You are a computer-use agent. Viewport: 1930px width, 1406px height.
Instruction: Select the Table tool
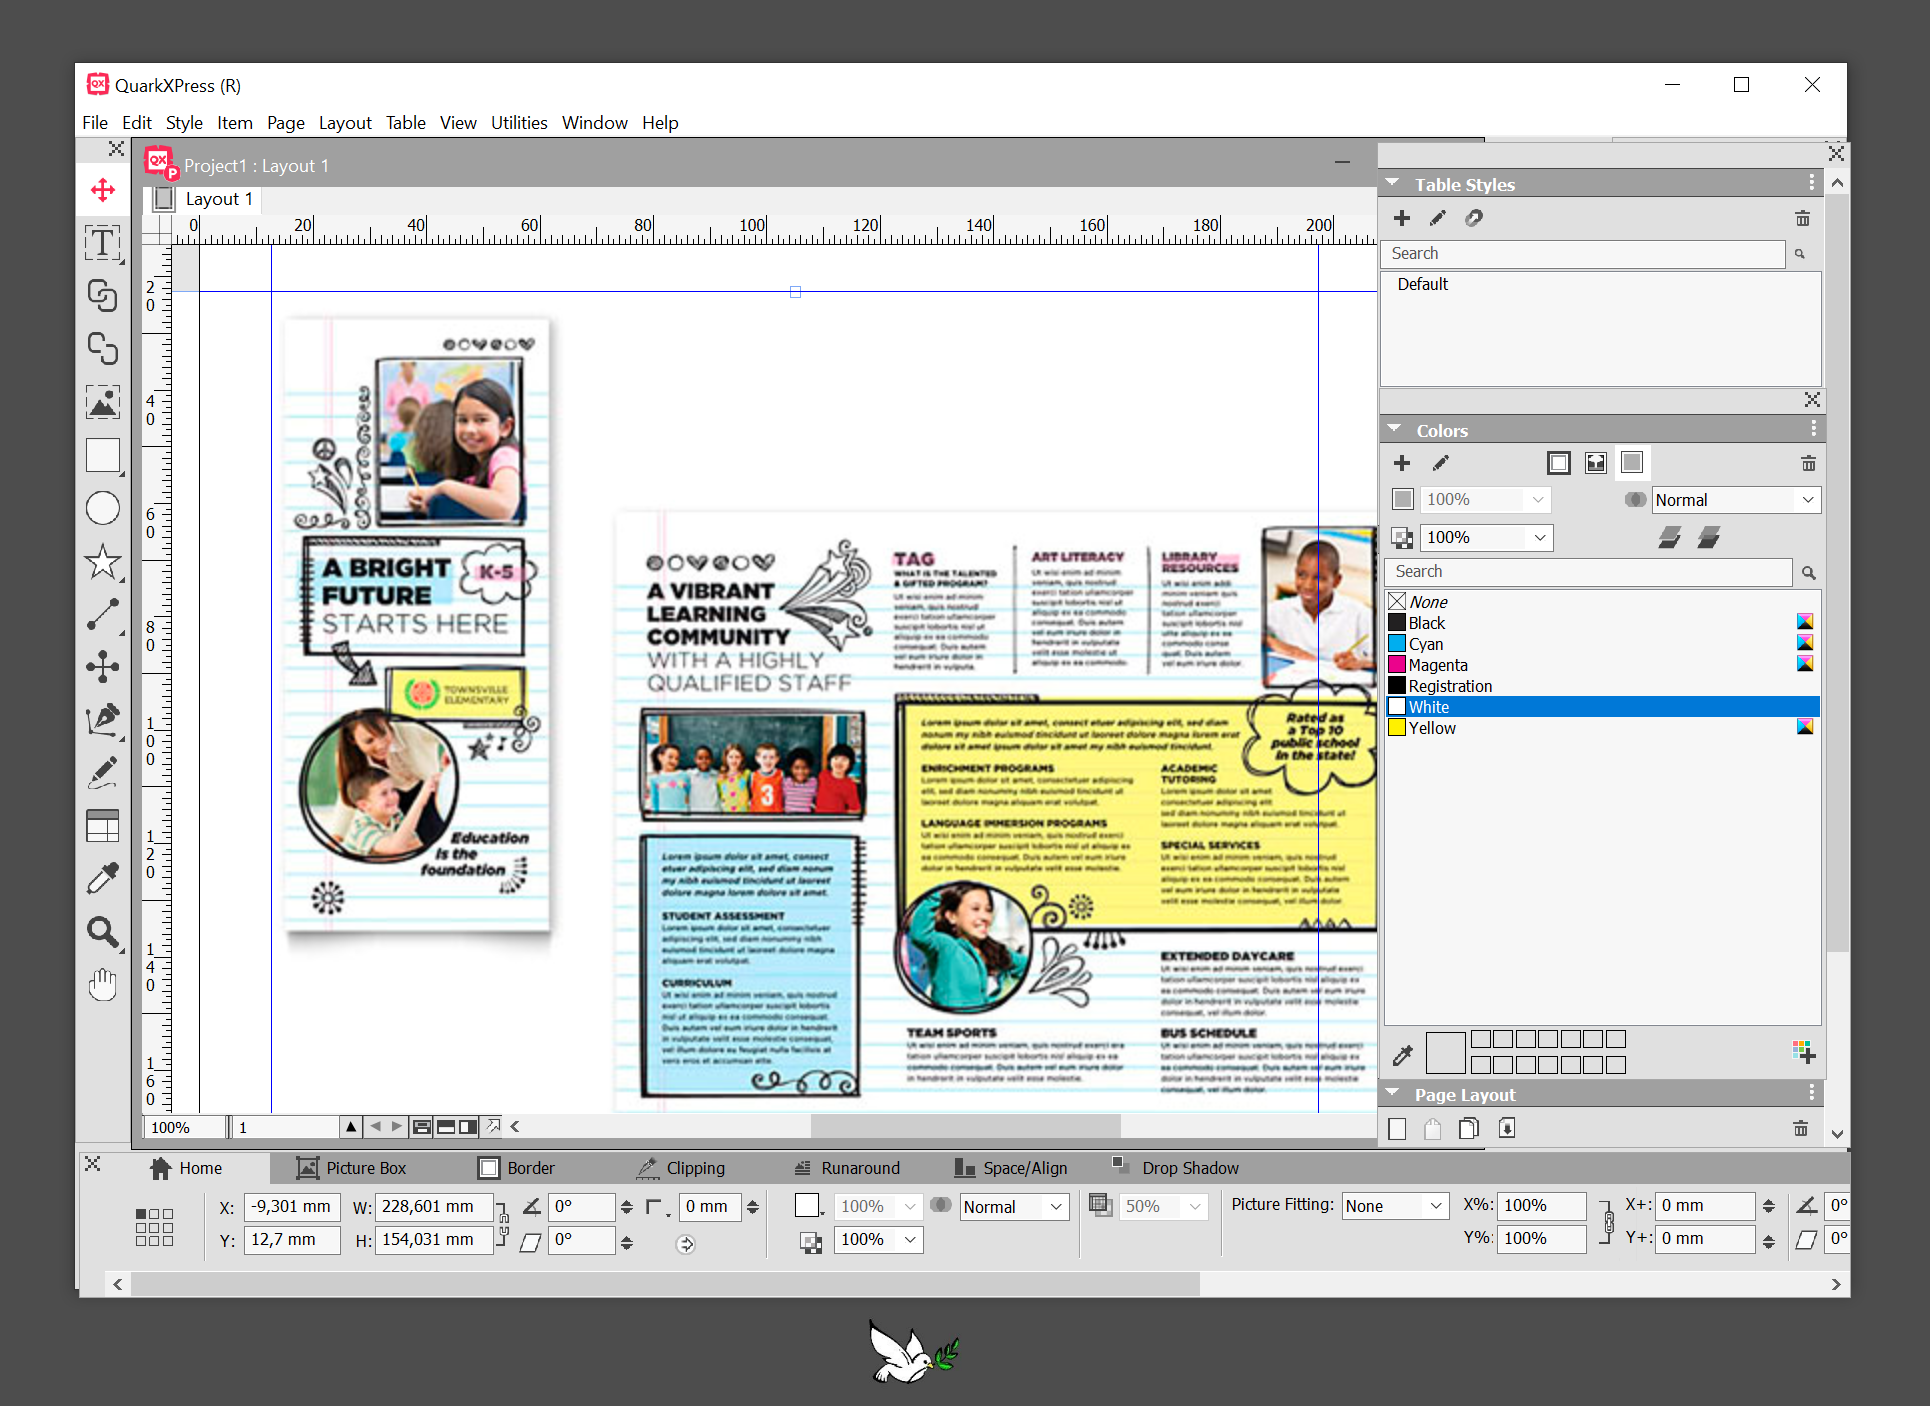(x=102, y=826)
